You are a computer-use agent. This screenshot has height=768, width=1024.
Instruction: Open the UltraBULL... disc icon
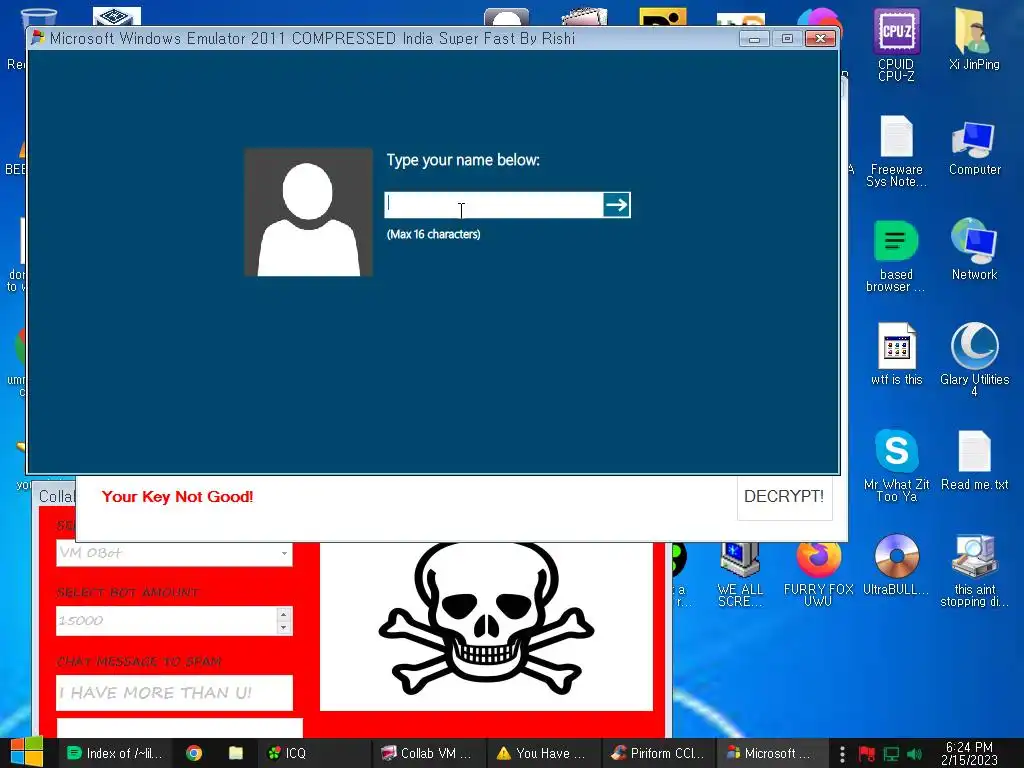pyautogui.click(x=896, y=566)
